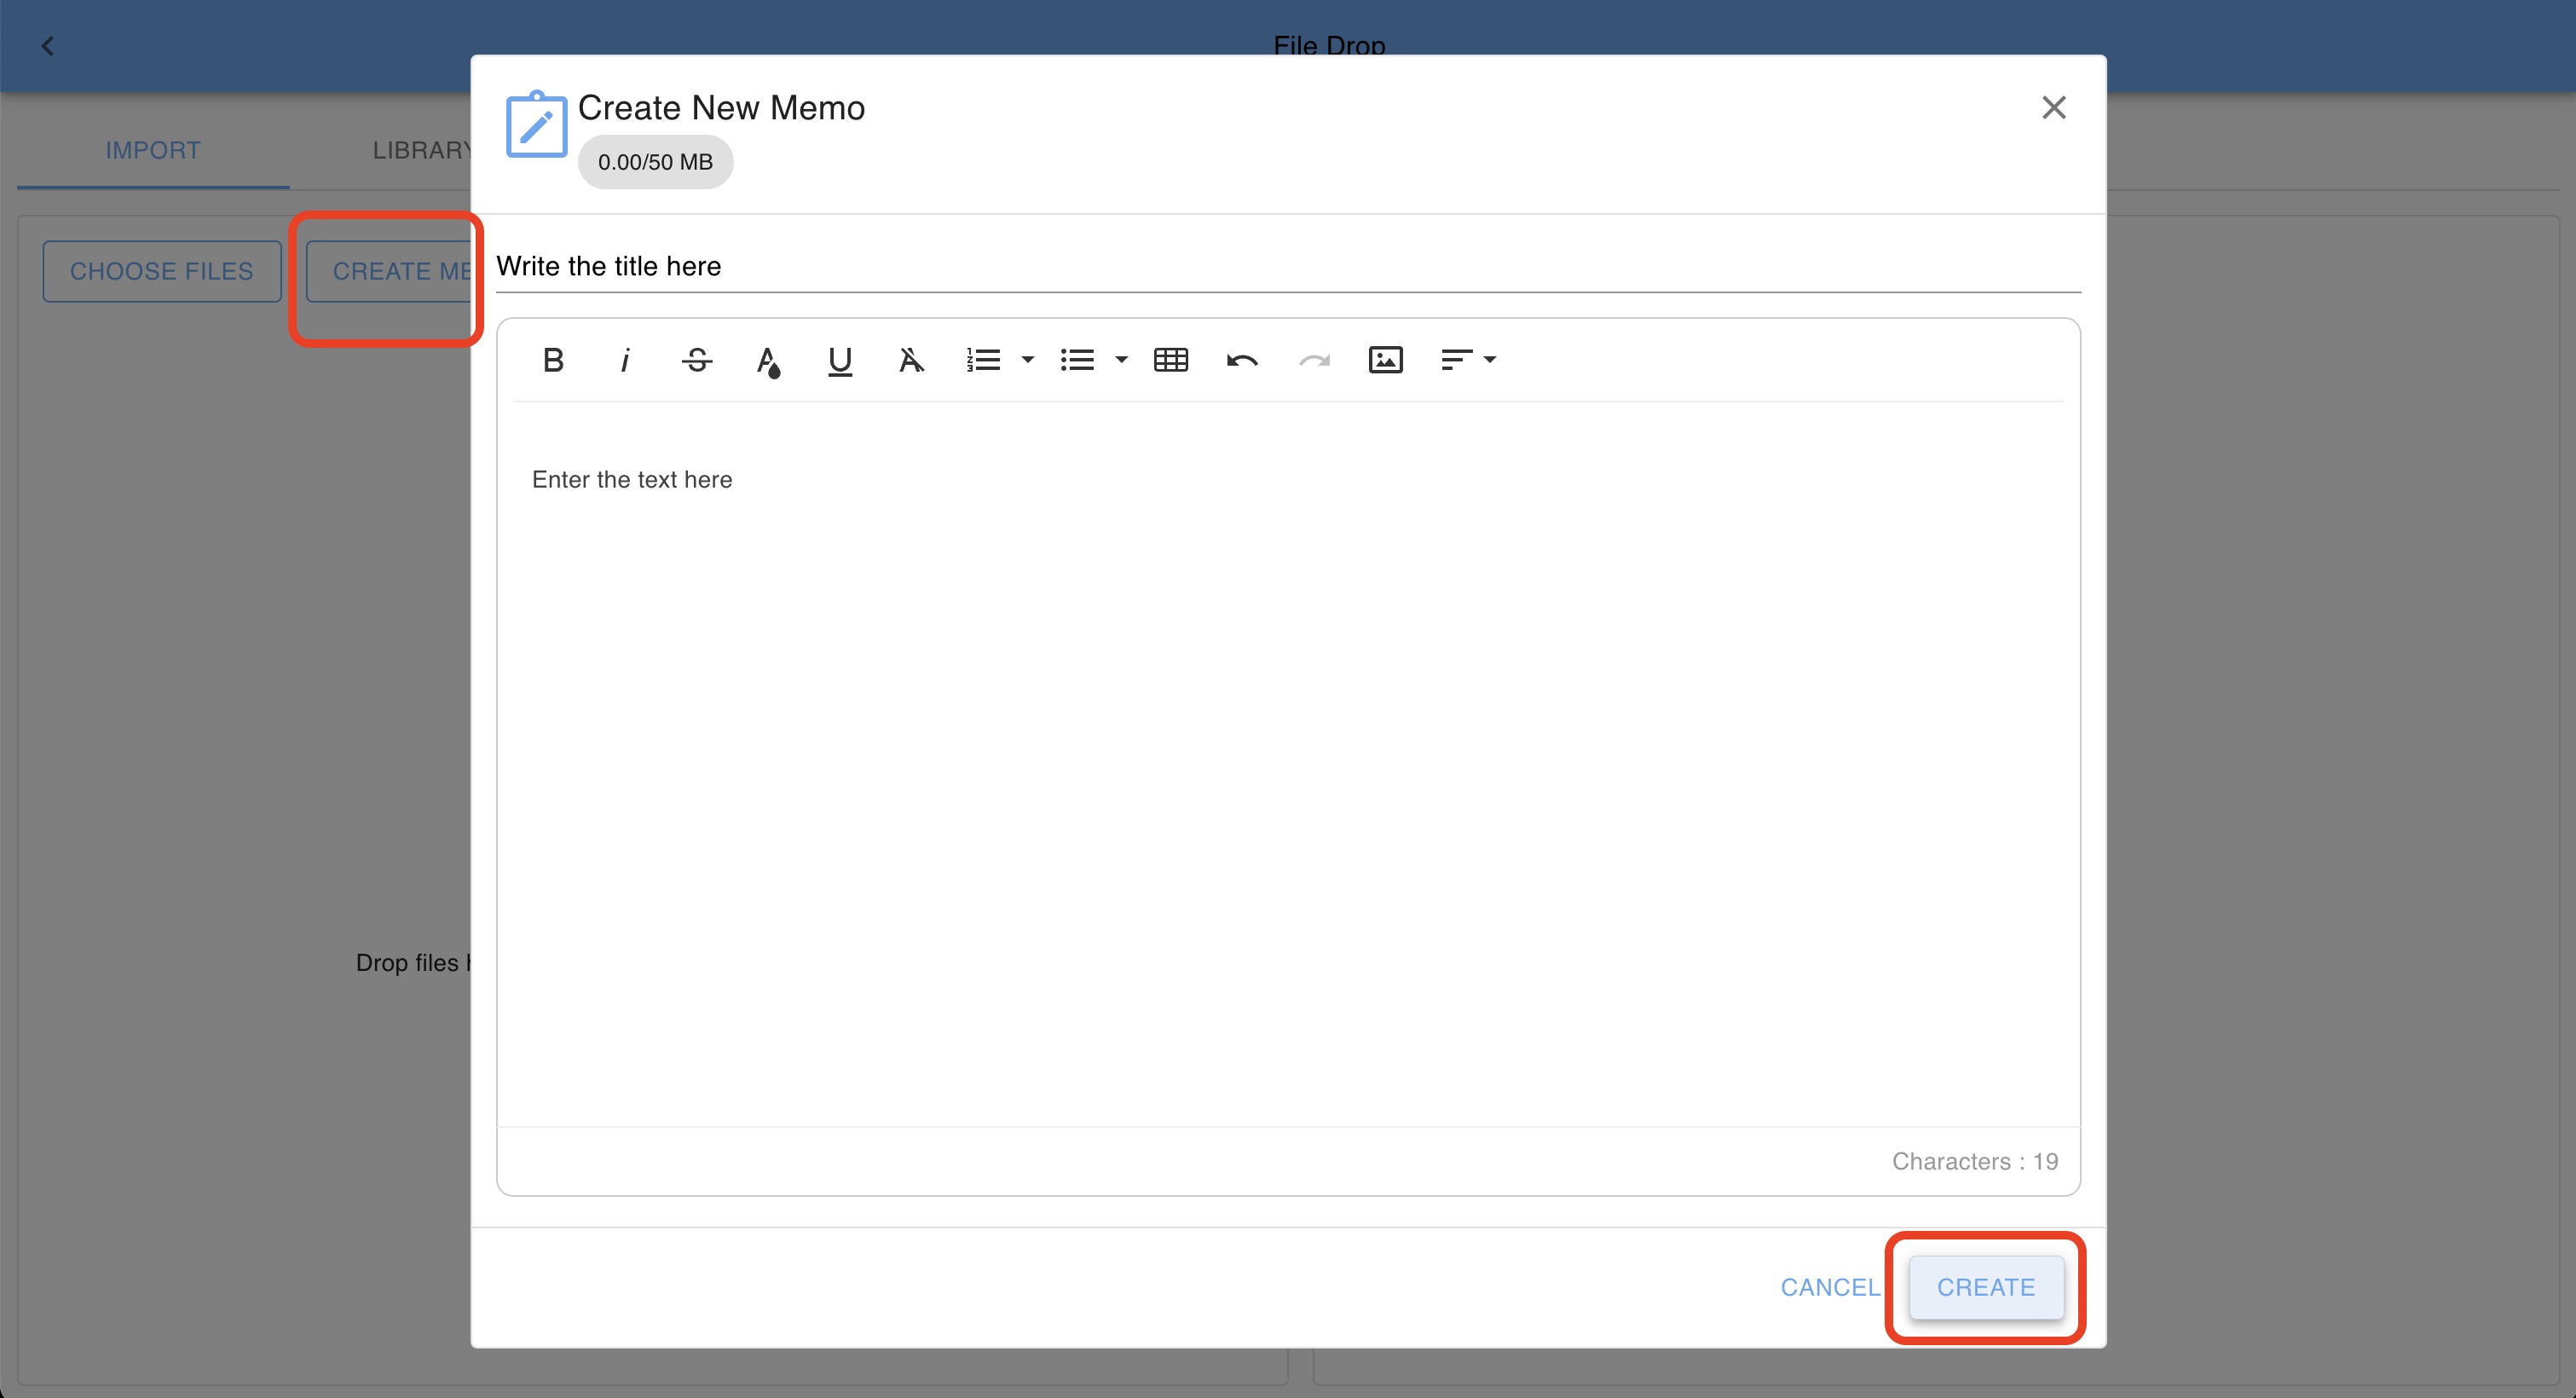
Task: Insert a table into memo
Action: pos(1171,360)
